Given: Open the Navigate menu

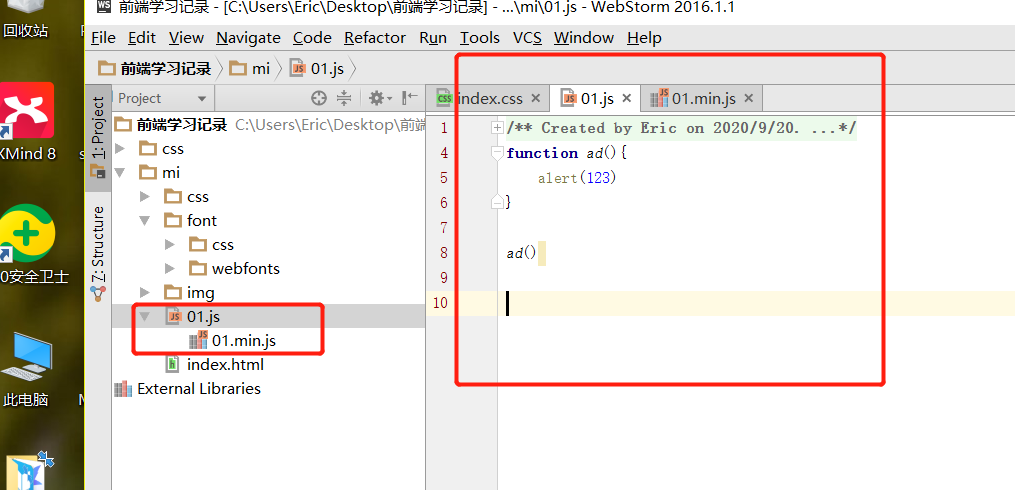Looking at the screenshot, I should click(x=248, y=38).
